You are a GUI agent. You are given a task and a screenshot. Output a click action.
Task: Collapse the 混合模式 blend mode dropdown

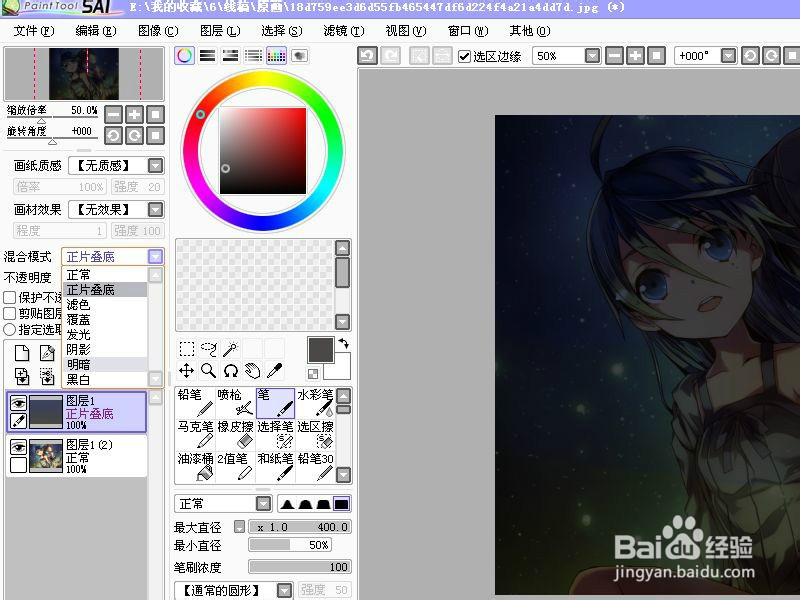[x=155, y=256]
